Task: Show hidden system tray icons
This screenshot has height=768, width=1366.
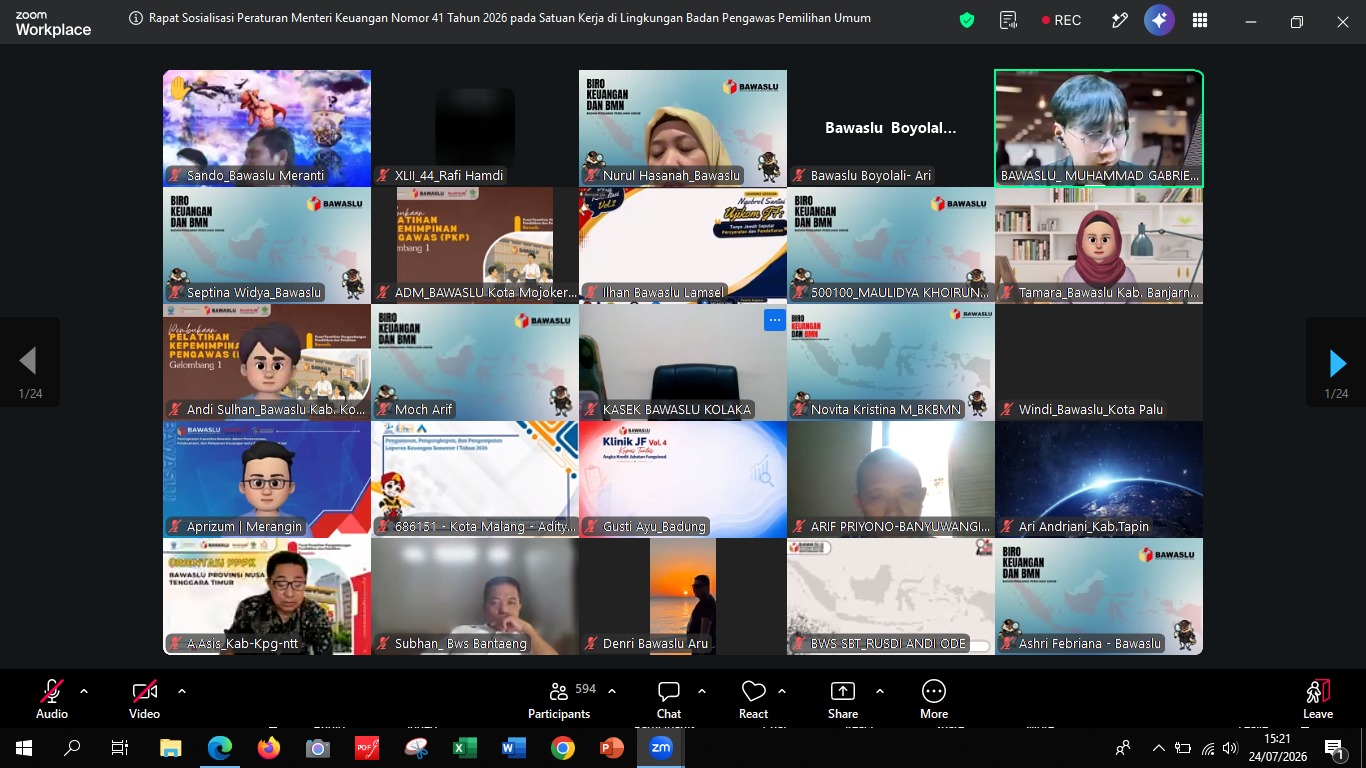Action: [1159, 748]
